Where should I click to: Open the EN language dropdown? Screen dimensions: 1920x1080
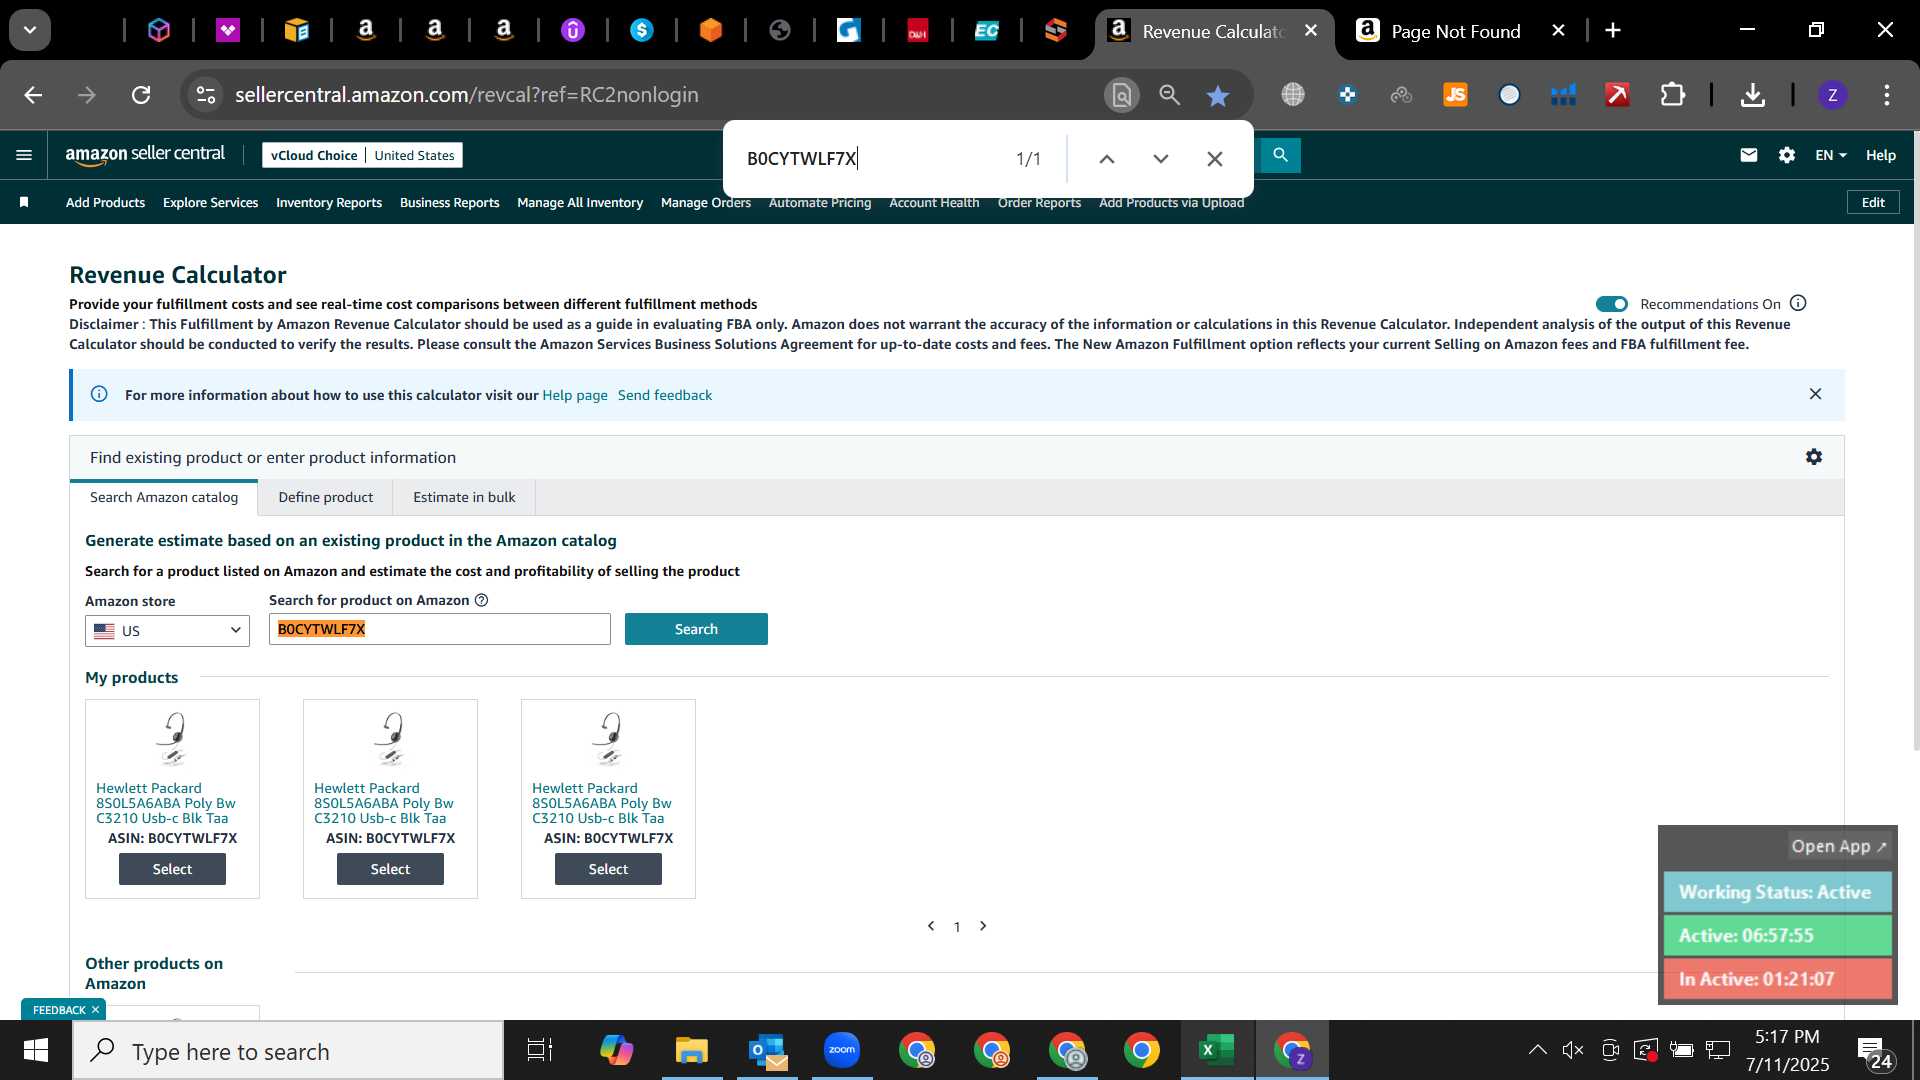(x=1831, y=155)
